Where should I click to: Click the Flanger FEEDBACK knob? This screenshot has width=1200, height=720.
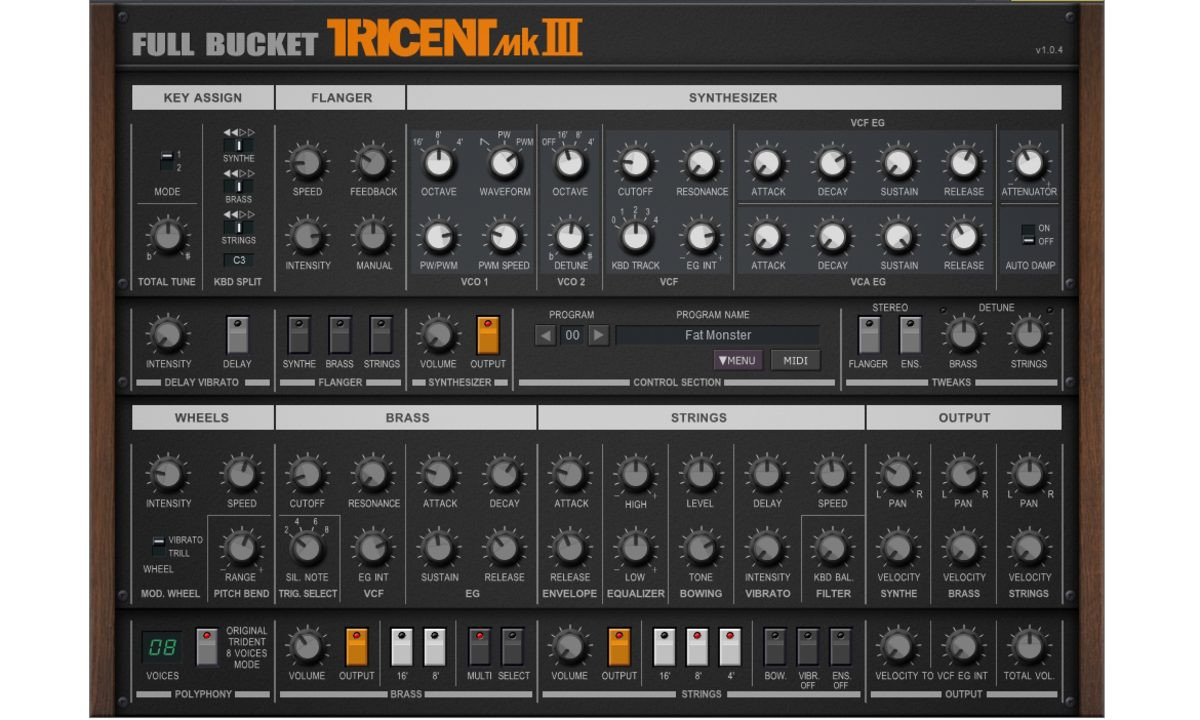(373, 162)
